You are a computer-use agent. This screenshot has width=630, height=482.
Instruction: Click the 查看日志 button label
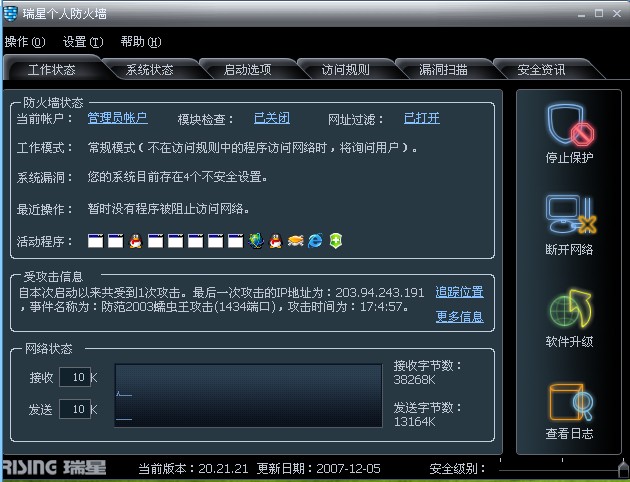[x=570, y=433]
